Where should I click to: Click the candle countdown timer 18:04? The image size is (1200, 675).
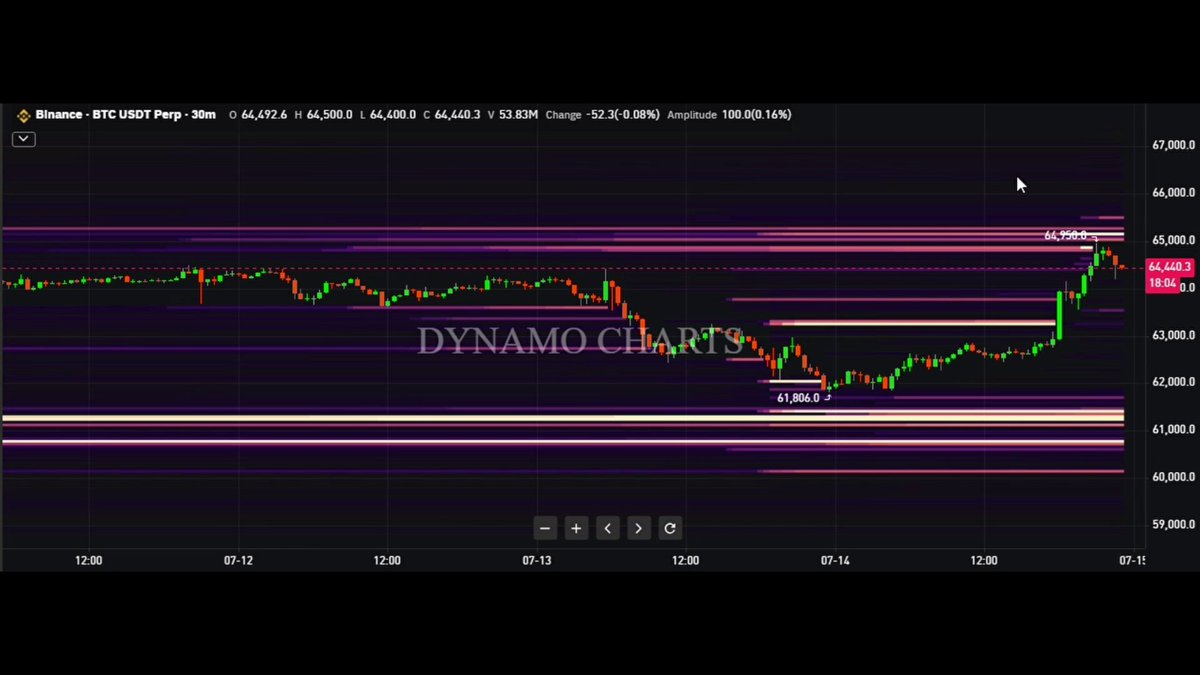[x=1162, y=283]
